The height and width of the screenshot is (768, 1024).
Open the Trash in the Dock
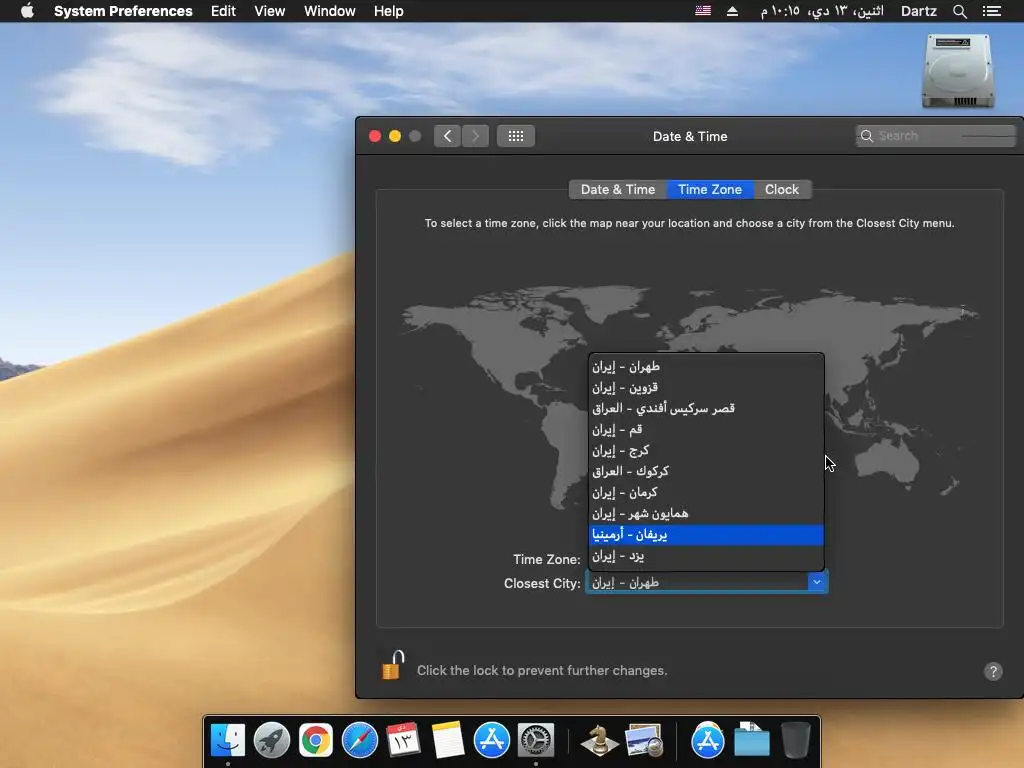tap(795, 741)
